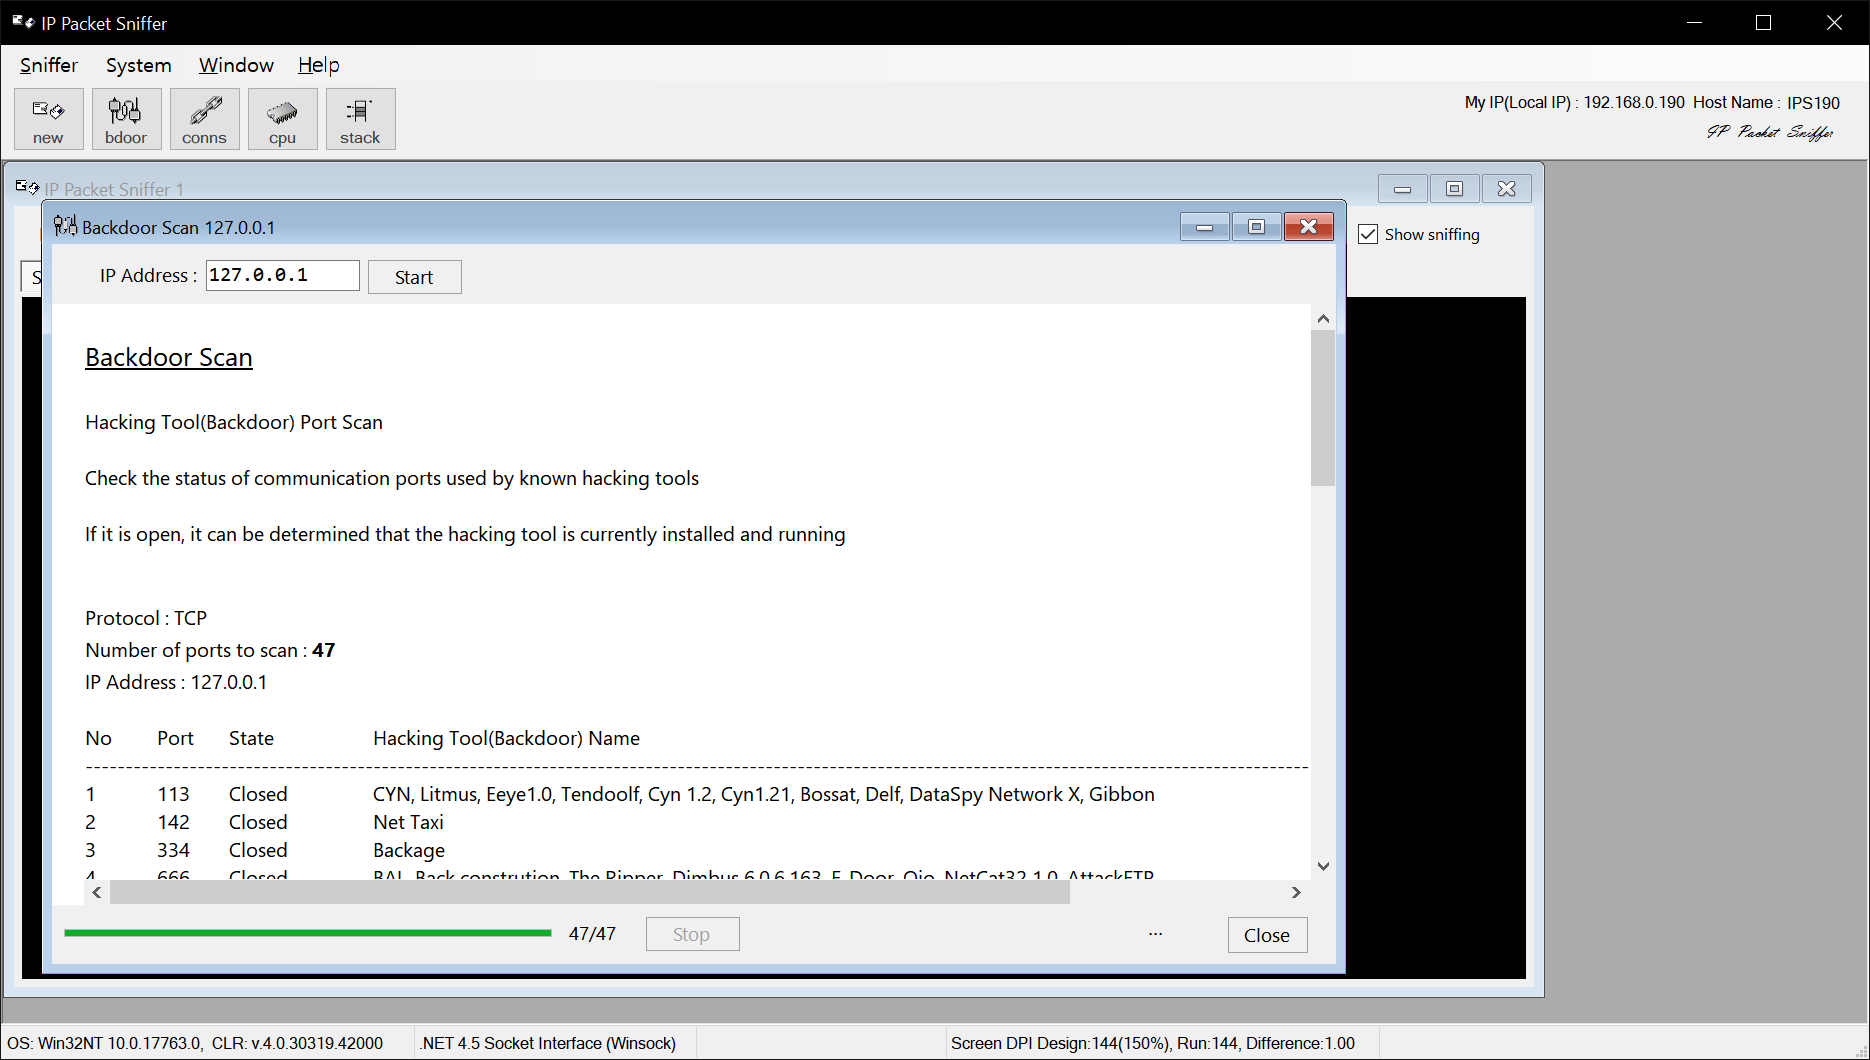This screenshot has height=1060, width=1870.
Task: Open the stack protocol viewer
Action: (360, 118)
